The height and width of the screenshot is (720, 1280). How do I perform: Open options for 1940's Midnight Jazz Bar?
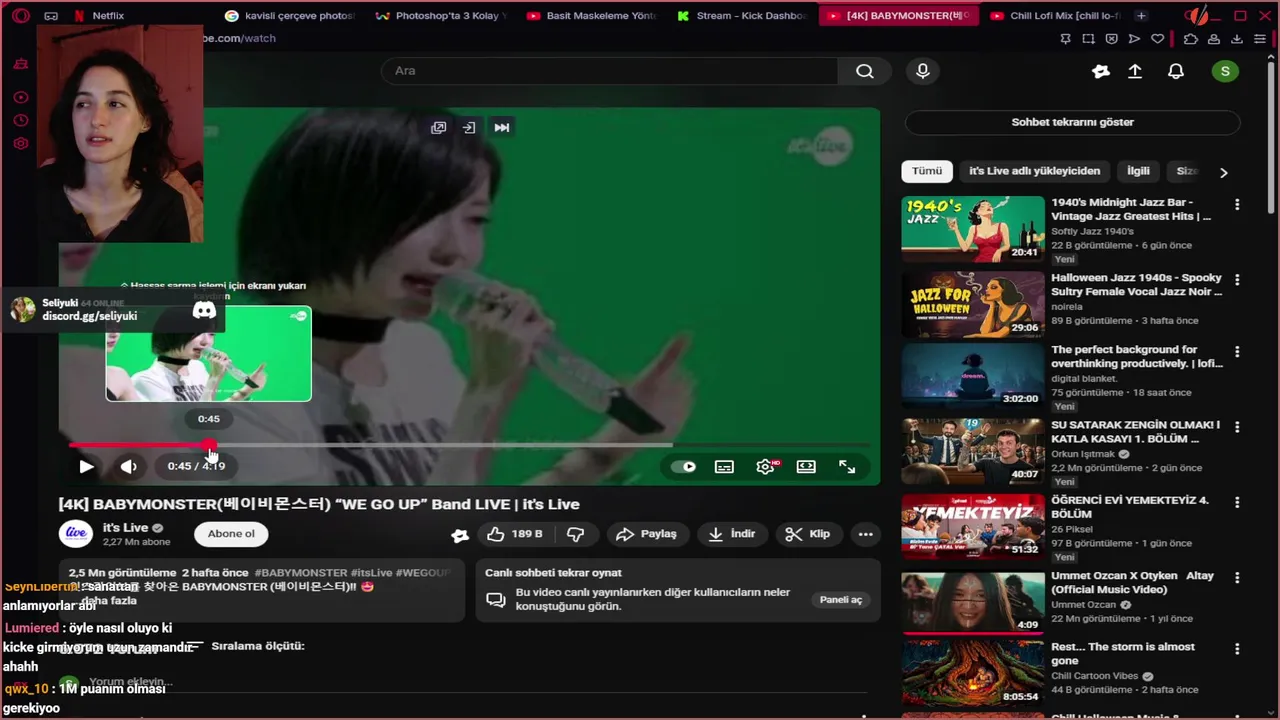click(x=1237, y=204)
